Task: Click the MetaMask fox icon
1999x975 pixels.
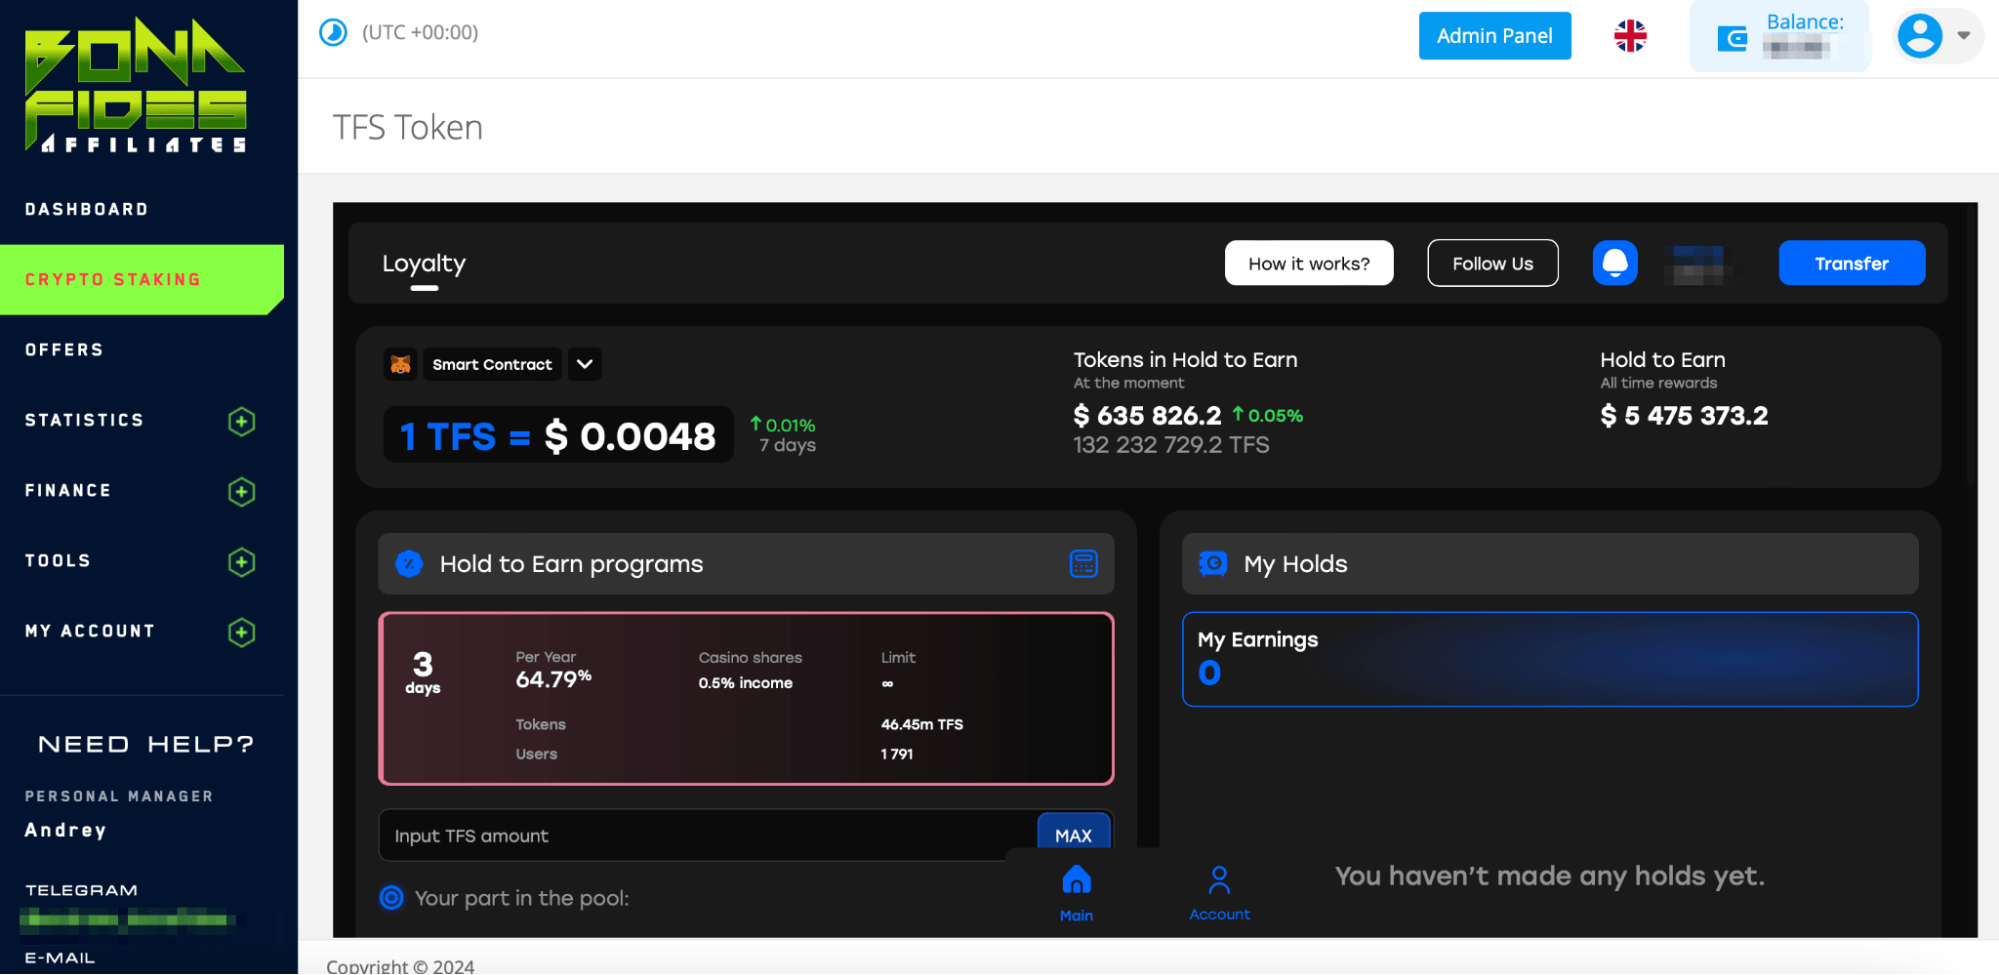Action: click(401, 364)
